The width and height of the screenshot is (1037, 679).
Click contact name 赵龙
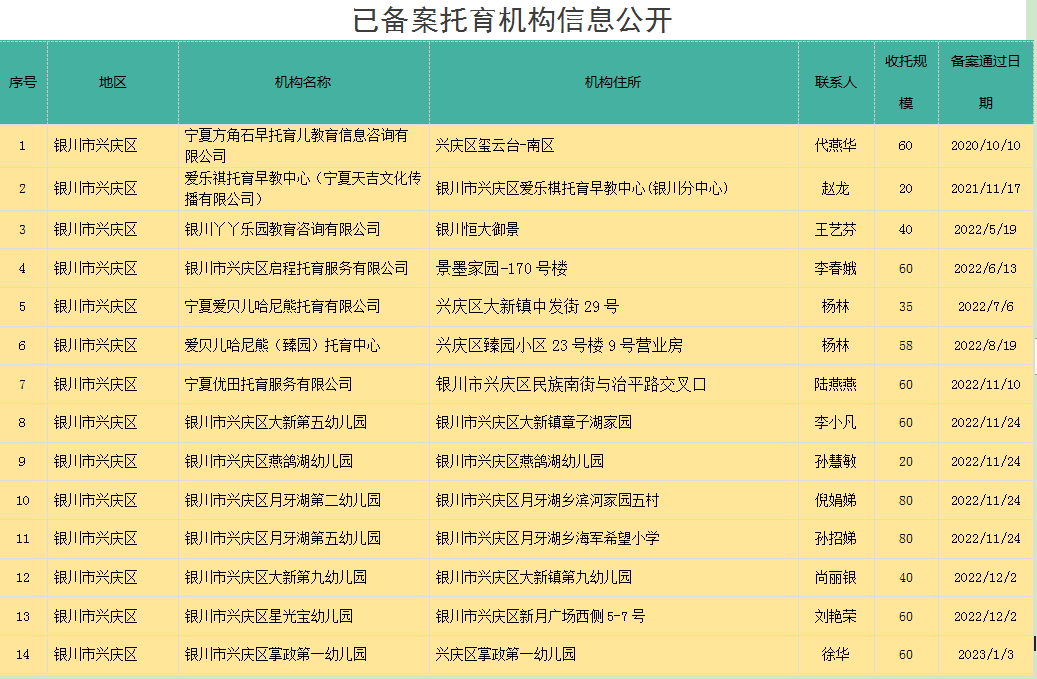click(x=835, y=188)
